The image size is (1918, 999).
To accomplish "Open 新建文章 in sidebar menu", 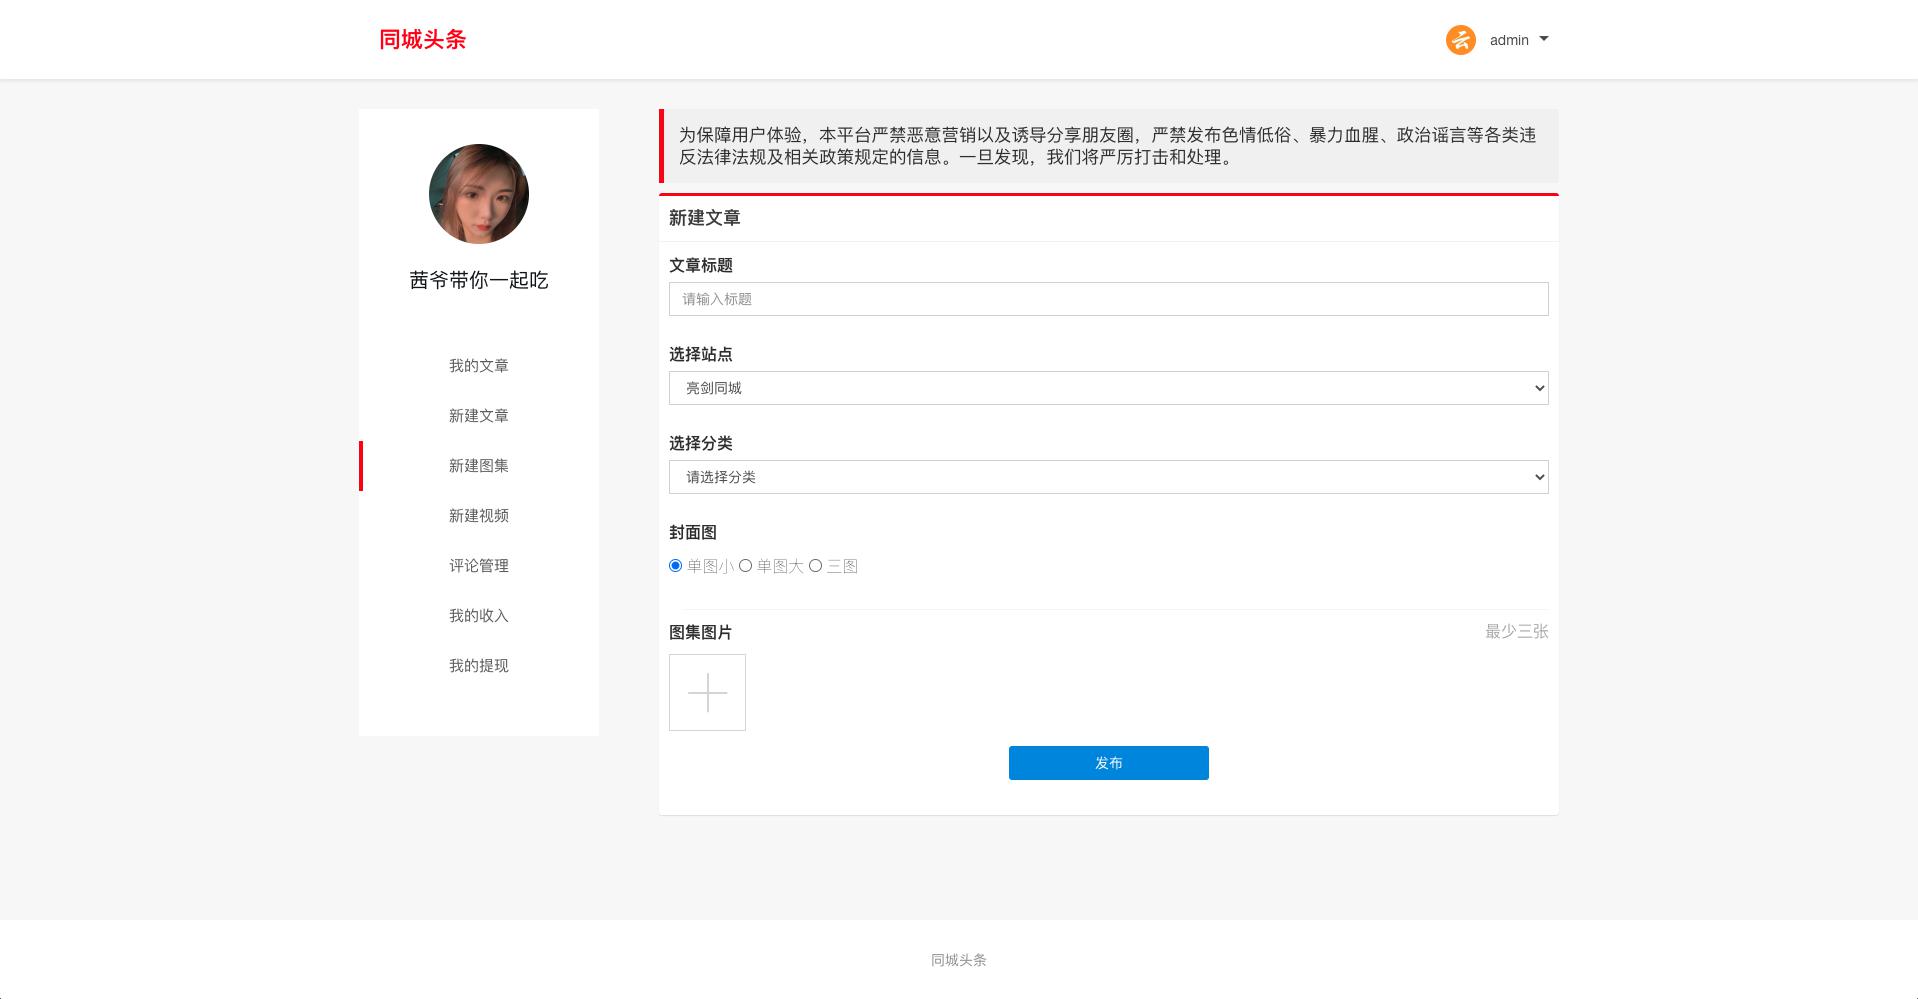I will point(478,416).
